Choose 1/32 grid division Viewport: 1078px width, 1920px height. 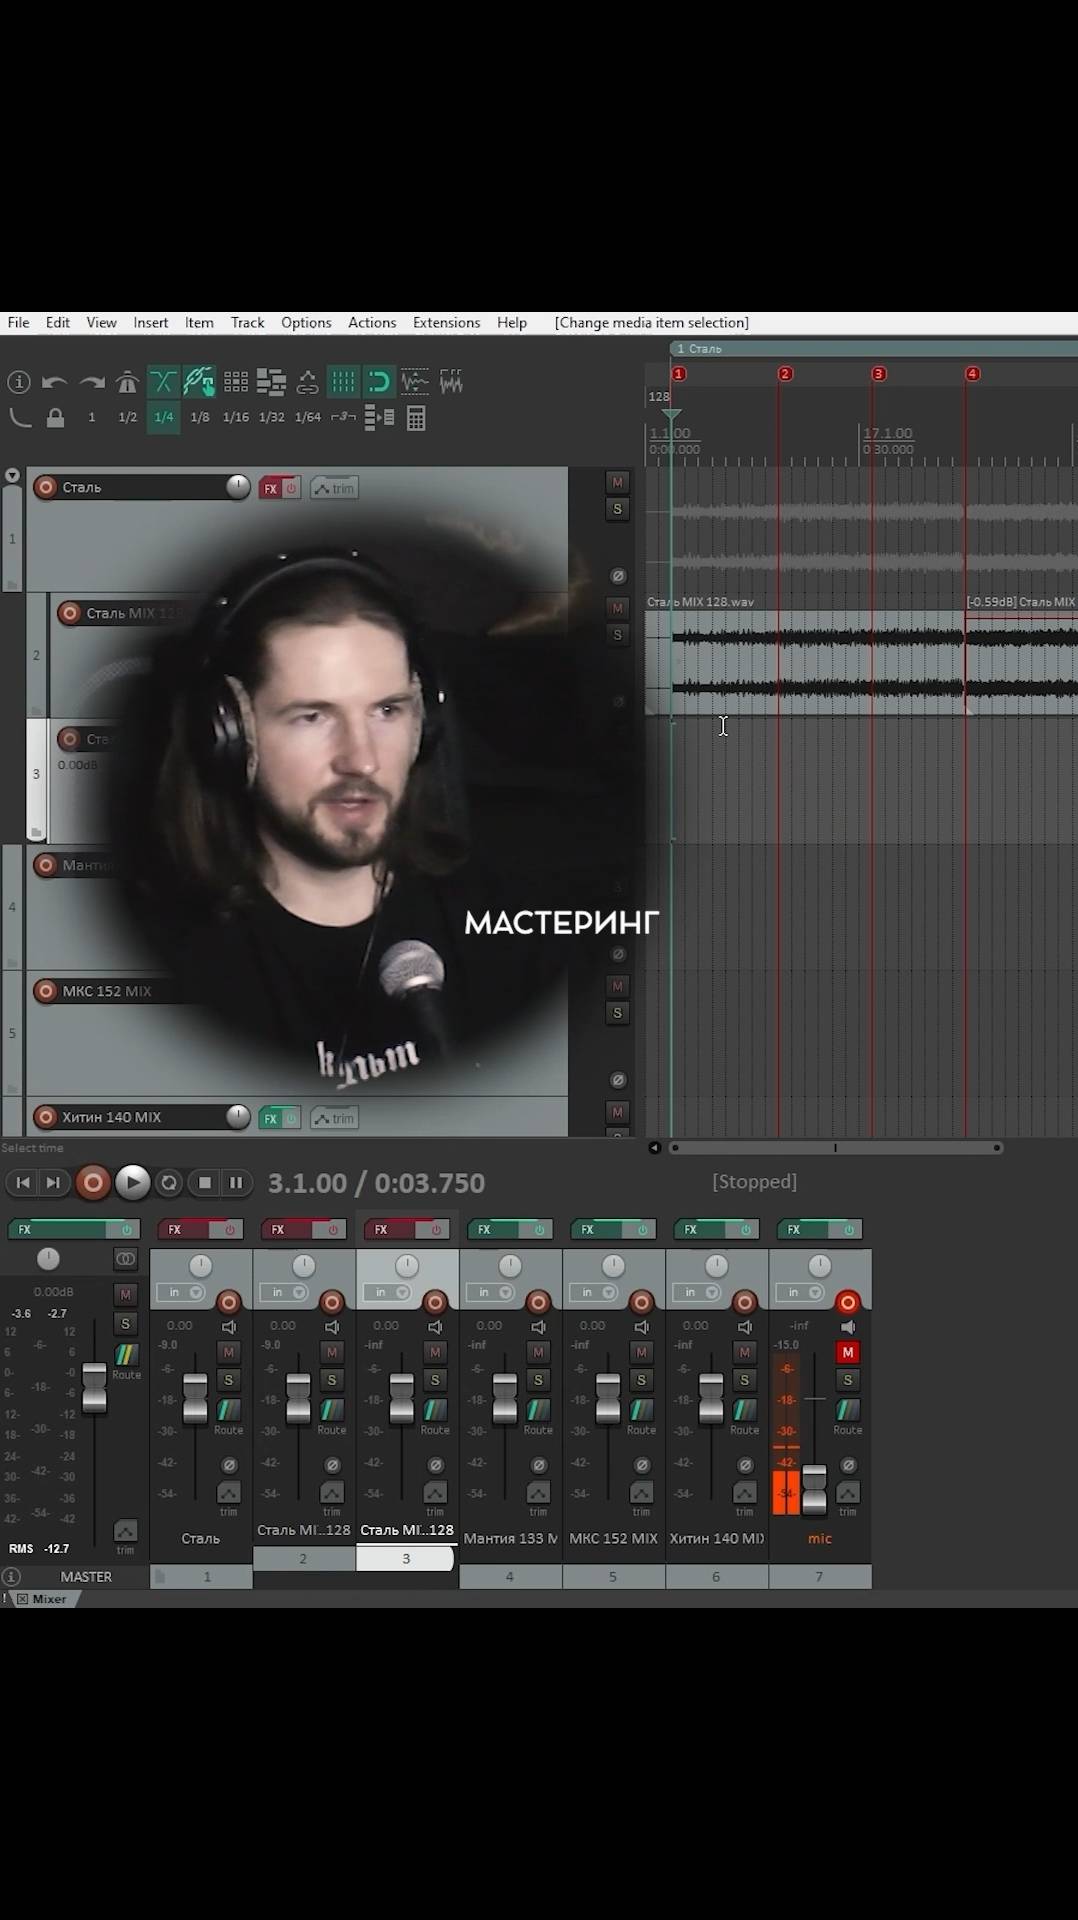point(272,418)
